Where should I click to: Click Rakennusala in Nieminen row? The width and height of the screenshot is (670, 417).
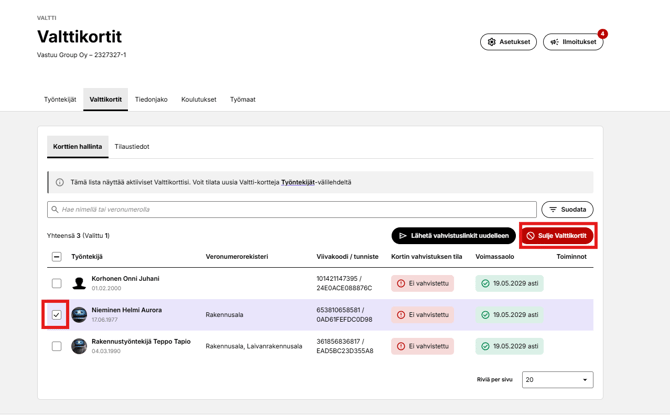(x=224, y=315)
